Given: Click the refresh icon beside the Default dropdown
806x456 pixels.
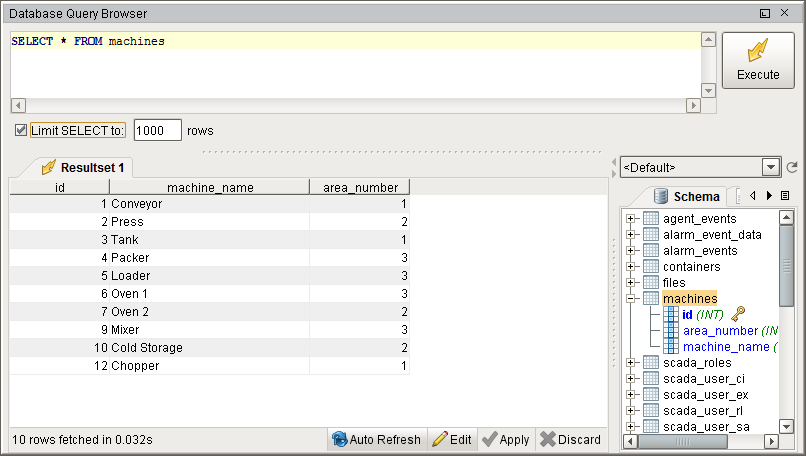Looking at the screenshot, I should (792, 167).
